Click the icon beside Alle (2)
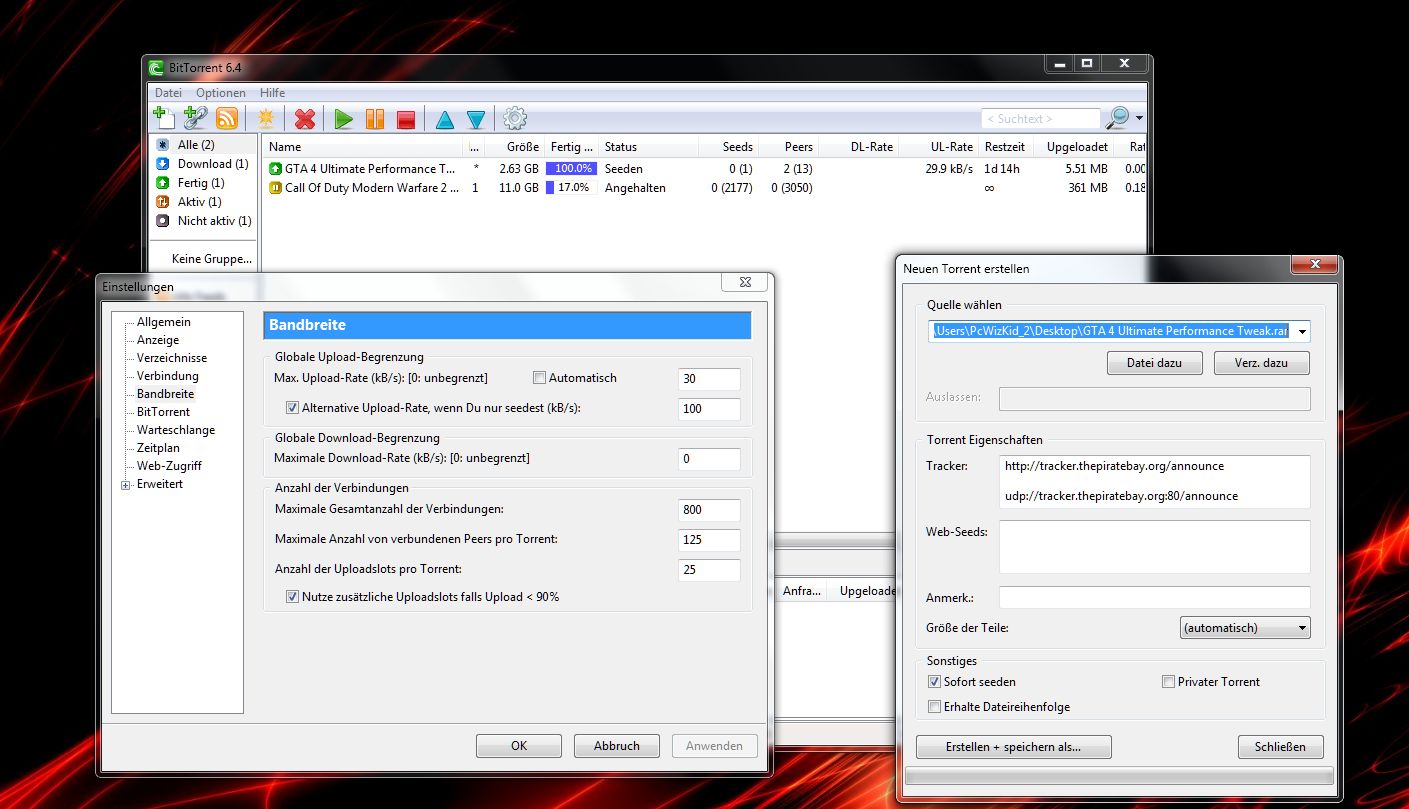This screenshot has height=809, width=1409. (163, 145)
